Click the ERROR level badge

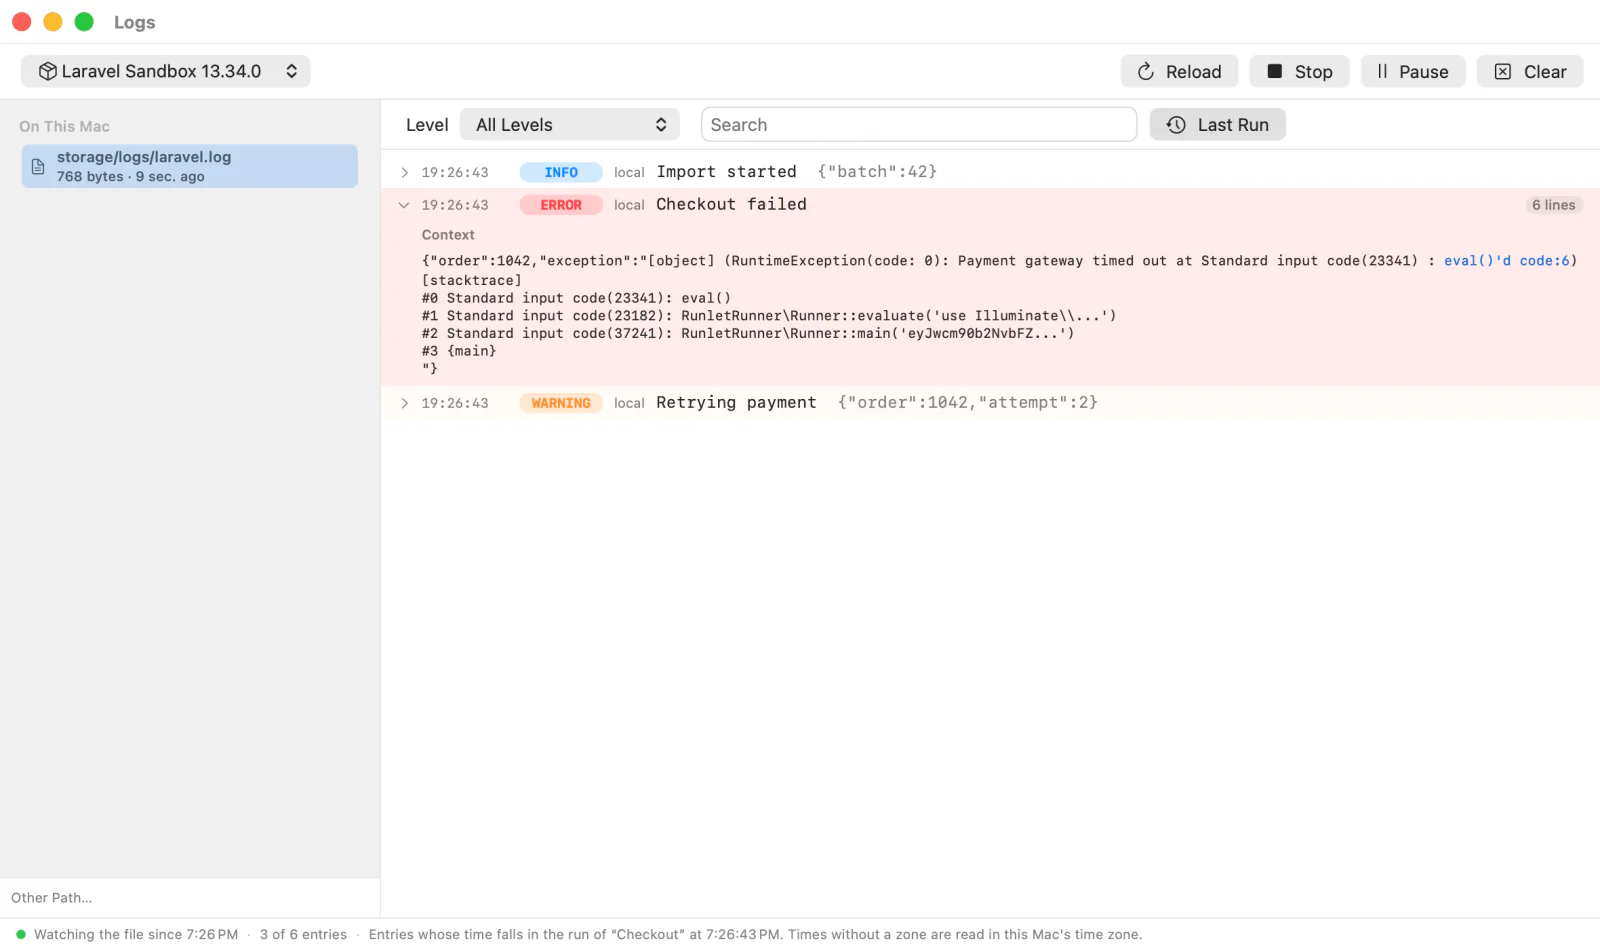click(561, 205)
